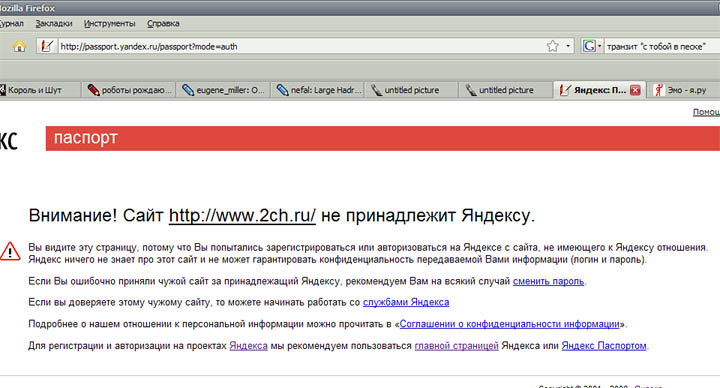Open the Закладки menu
The height and width of the screenshot is (388, 720).
pyautogui.click(x=54, y=23)
